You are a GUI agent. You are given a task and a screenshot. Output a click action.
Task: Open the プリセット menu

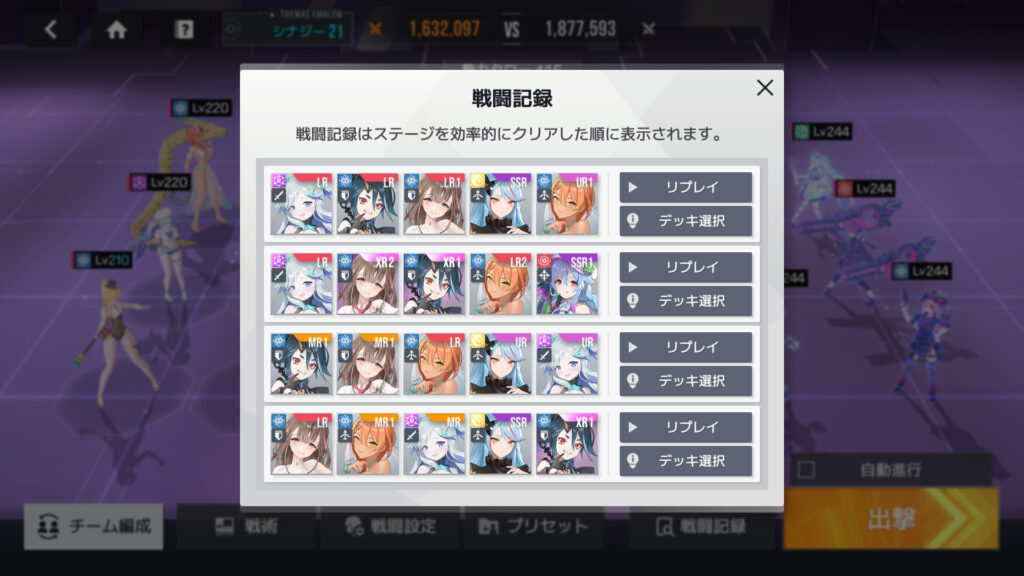pos(534,526)
